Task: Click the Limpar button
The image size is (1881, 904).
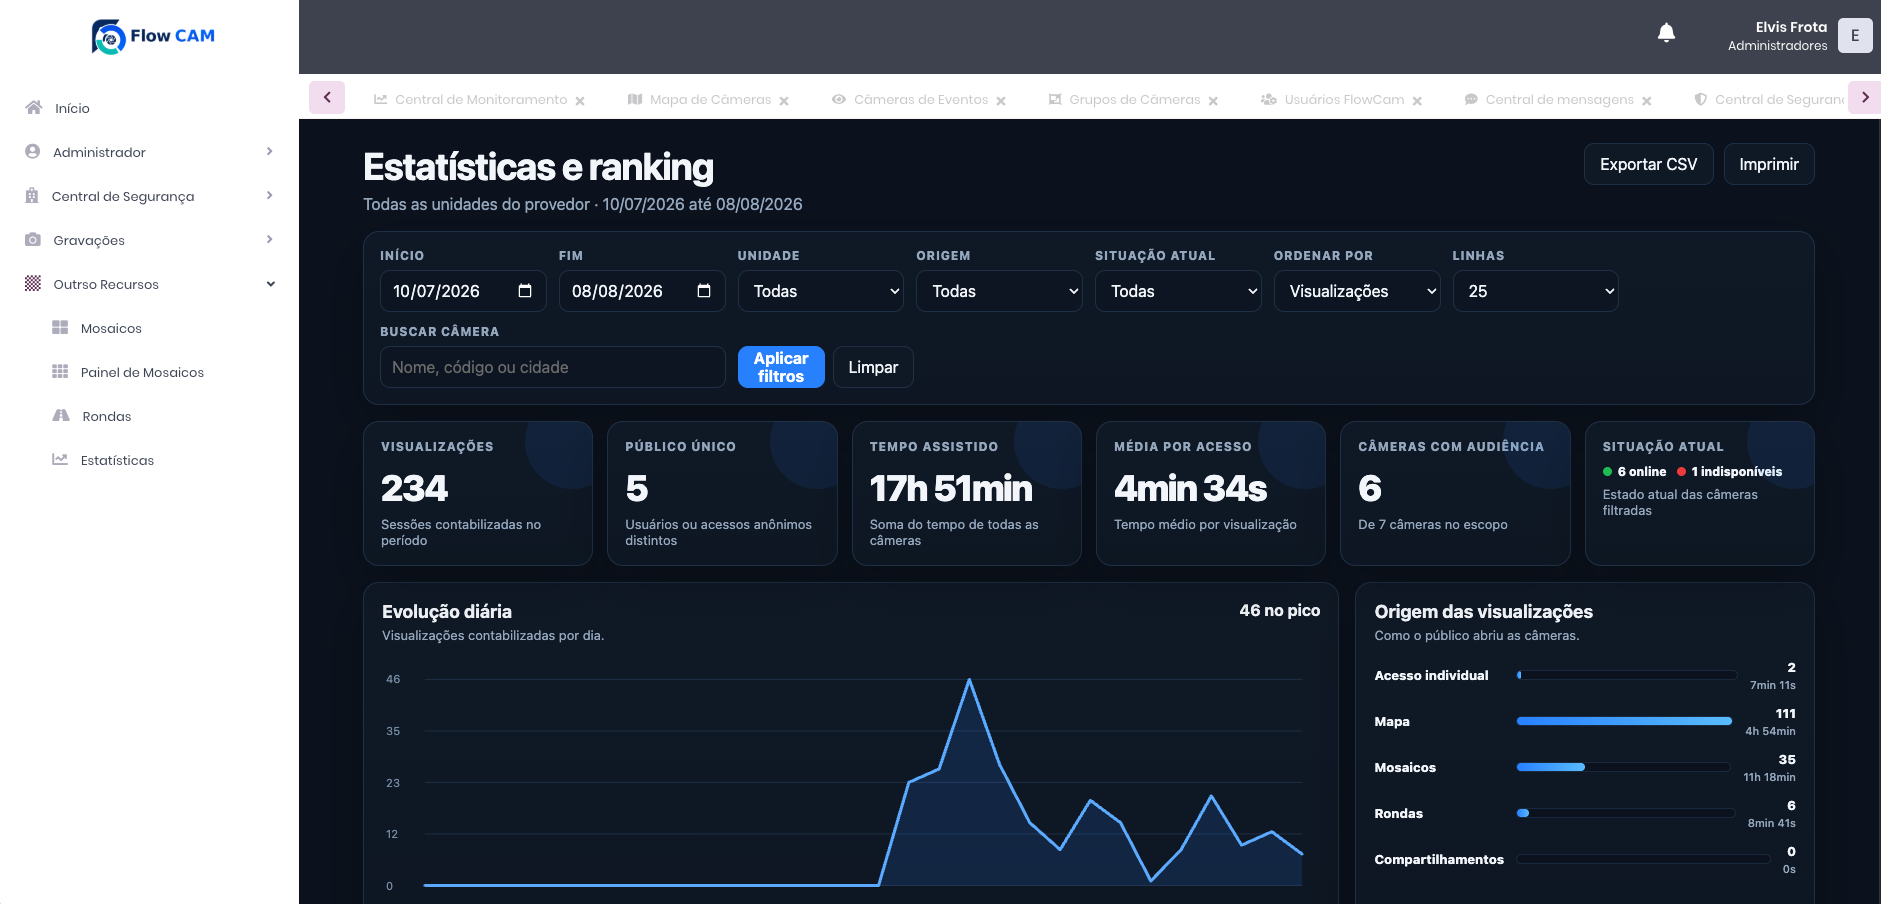Action: [x=873, y=367]
